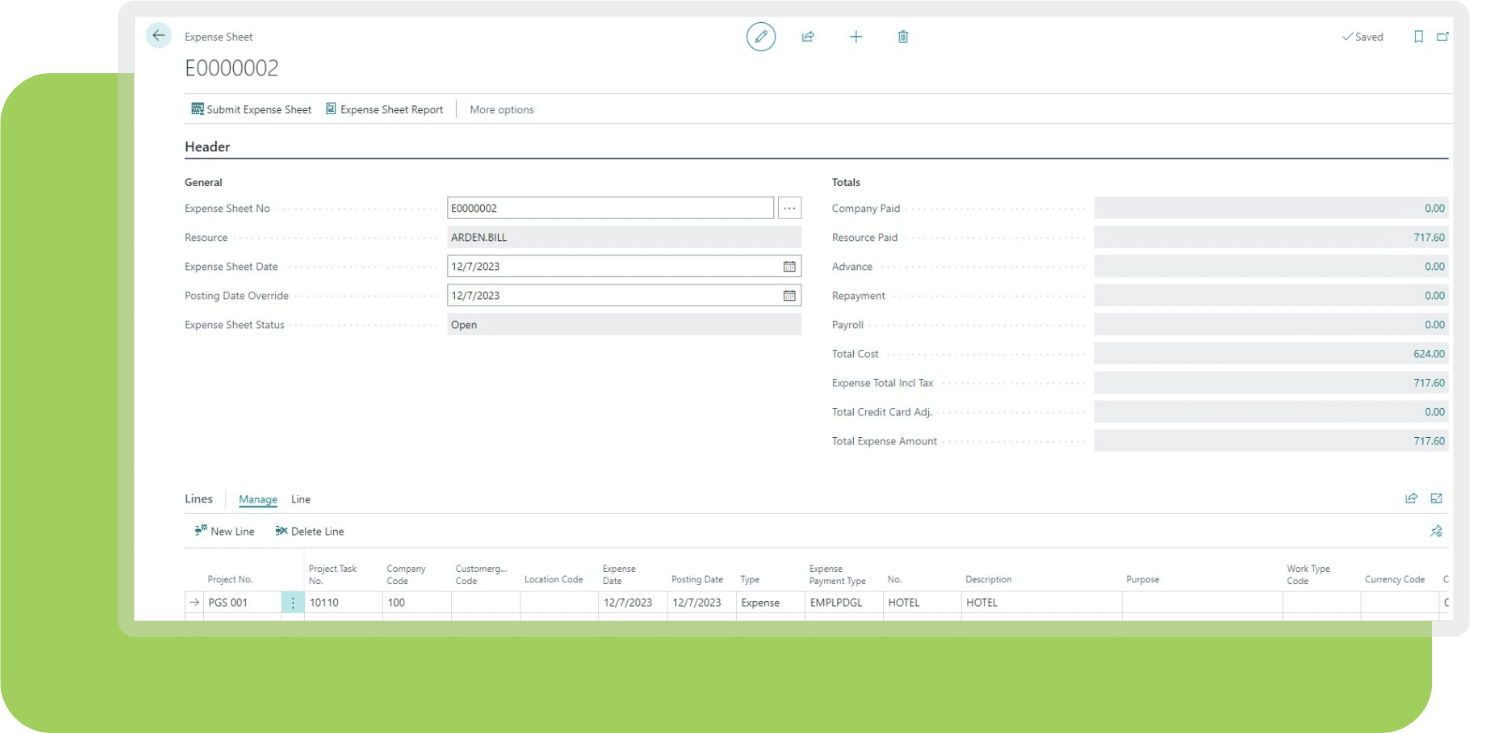The height and width of the screenshot is (733, 1490).
Task: Click the Description column header
Action: [988, 580]
